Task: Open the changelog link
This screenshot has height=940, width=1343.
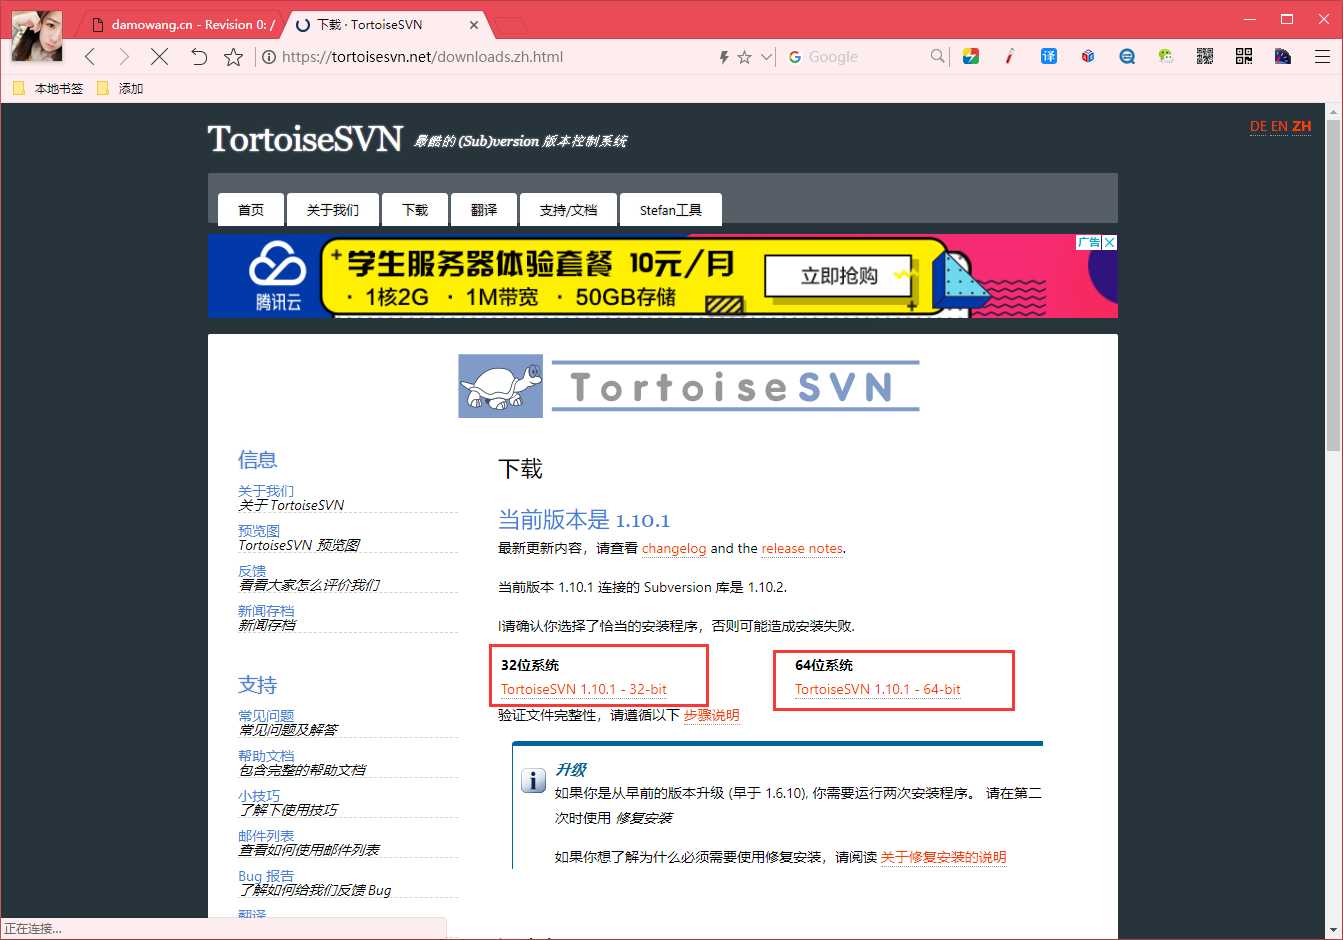Action: (x=674, y=548)
